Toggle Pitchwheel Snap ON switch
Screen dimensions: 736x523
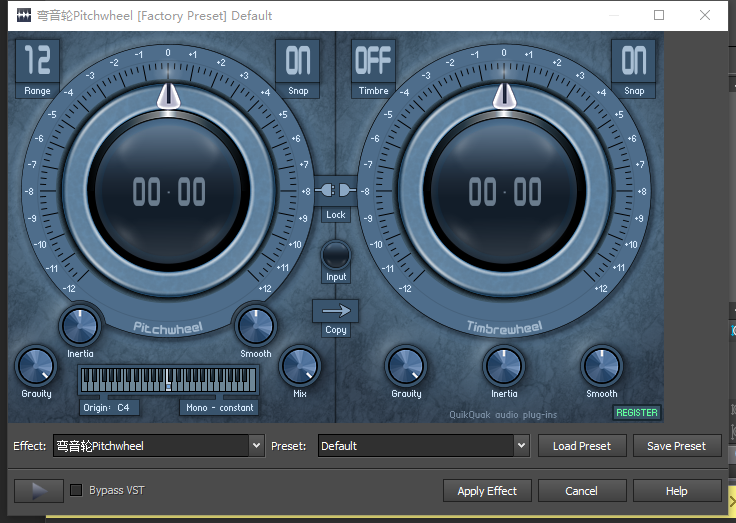pyautogui.click(x=298, y=61)
